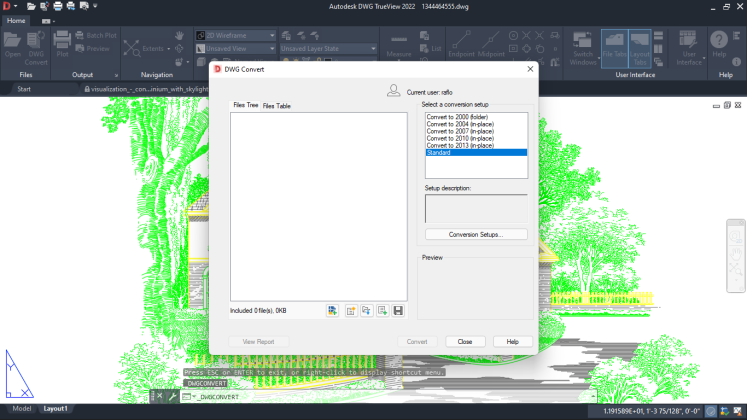Click the Add File icon in DWG Convert dialog
Screen dimensions: 747x420
333,311
